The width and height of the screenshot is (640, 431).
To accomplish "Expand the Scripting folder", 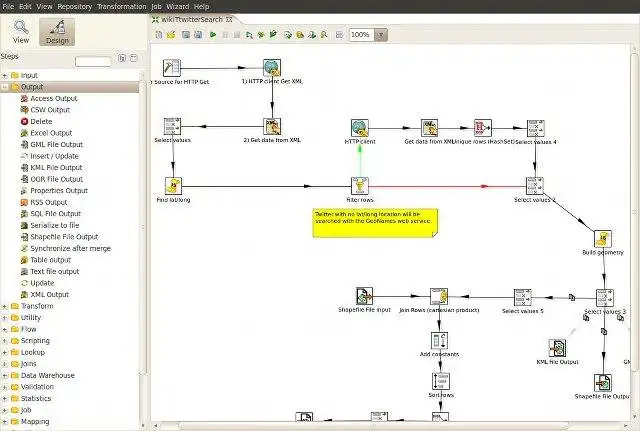I will pyautogui.click(x=4, y=341).
